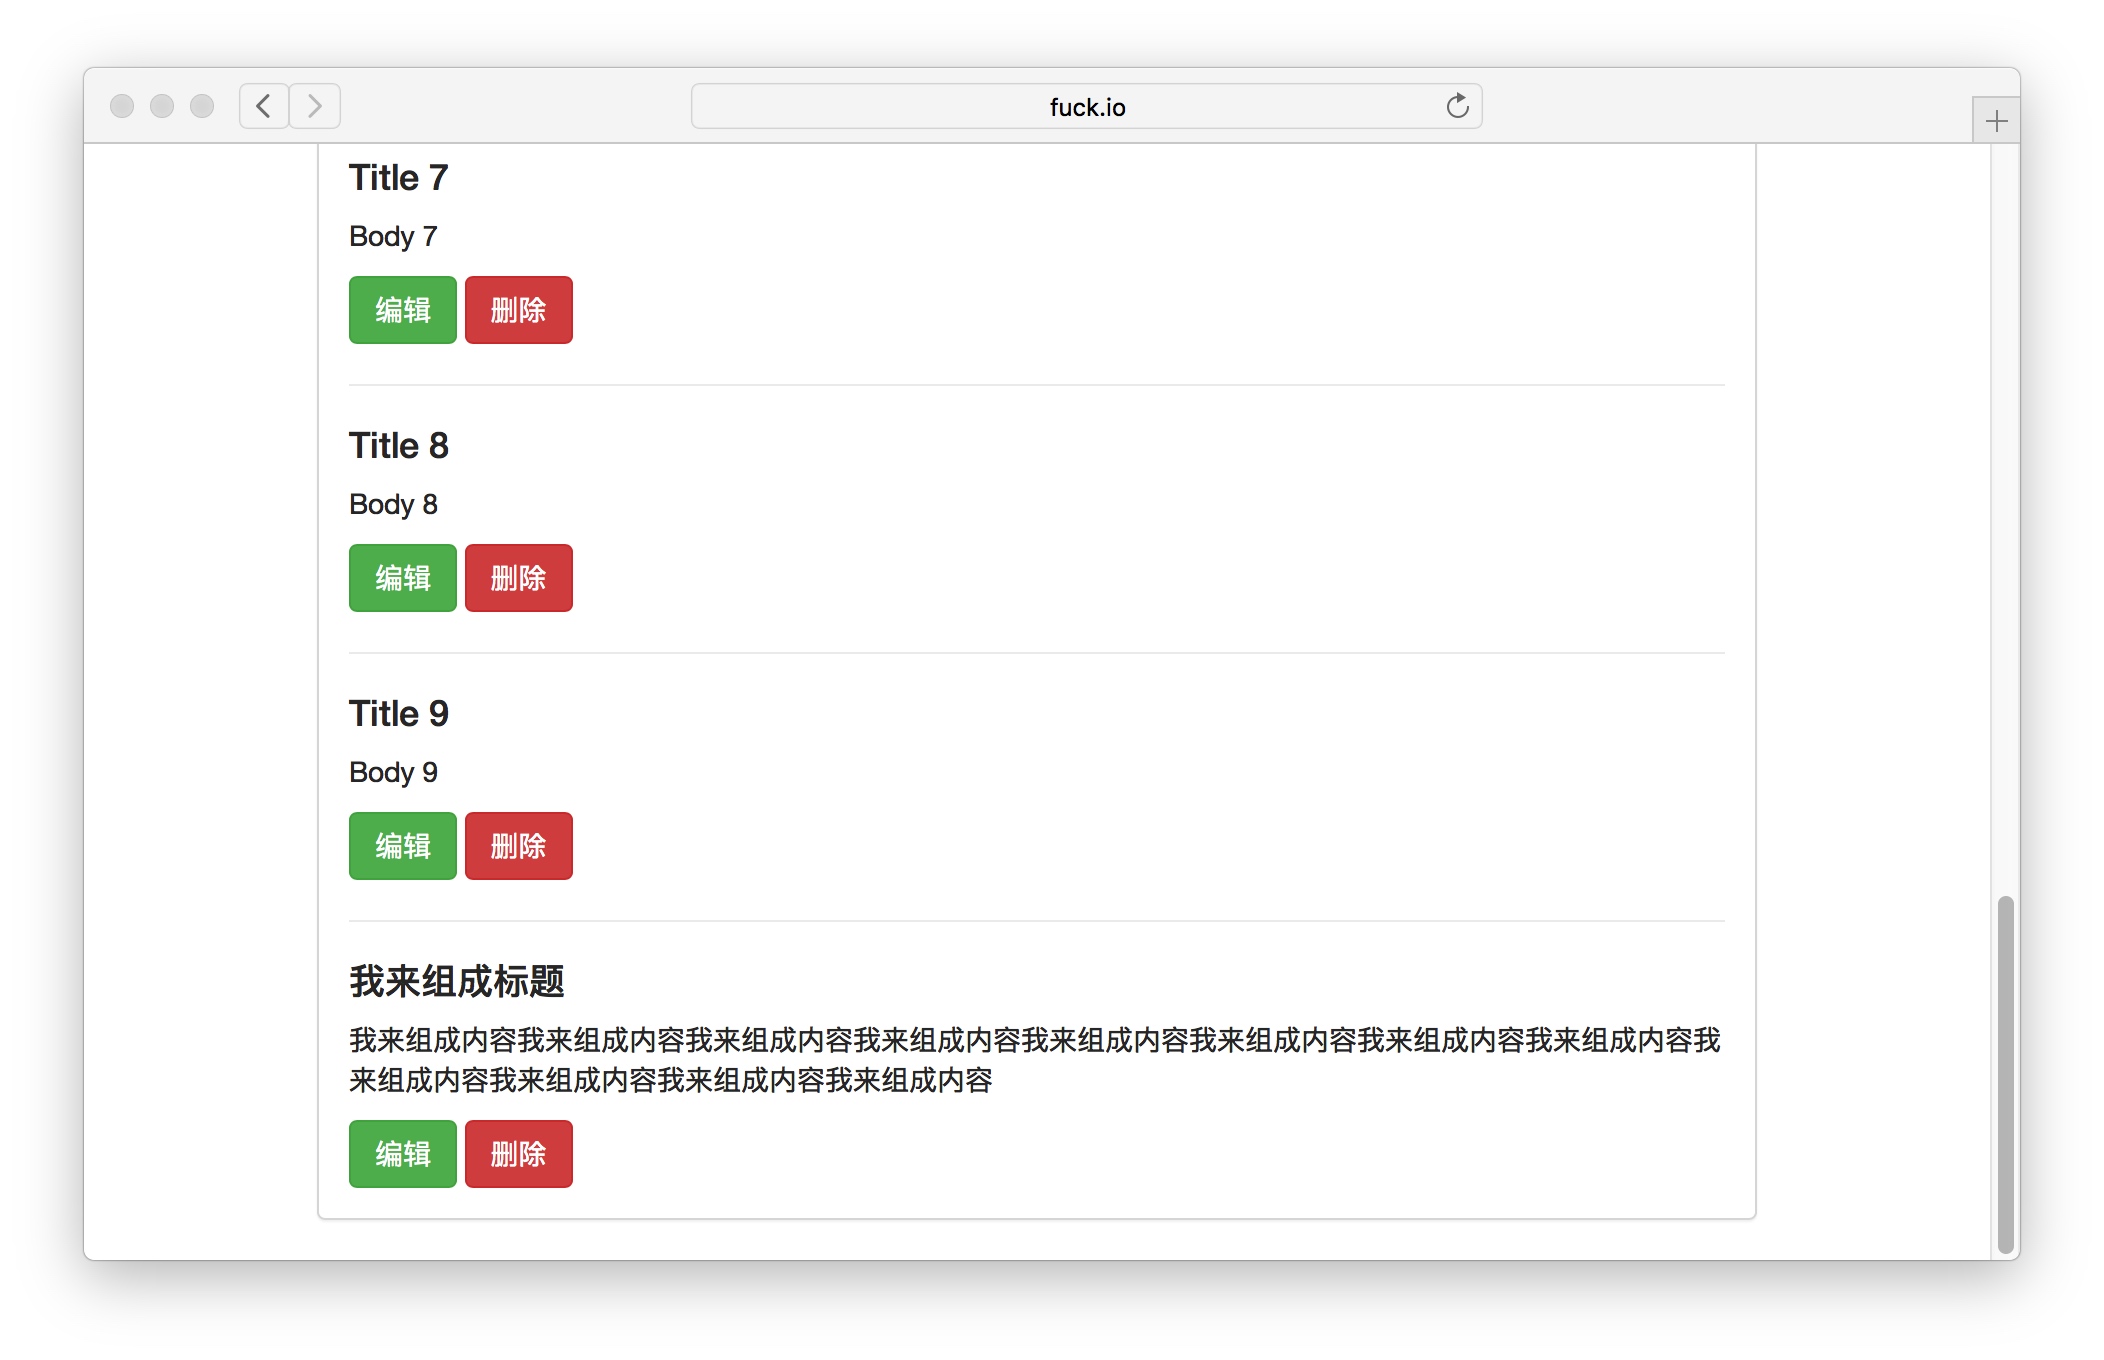
Task: Click the Title 9 heading text
Action: [x=398, y=714]
